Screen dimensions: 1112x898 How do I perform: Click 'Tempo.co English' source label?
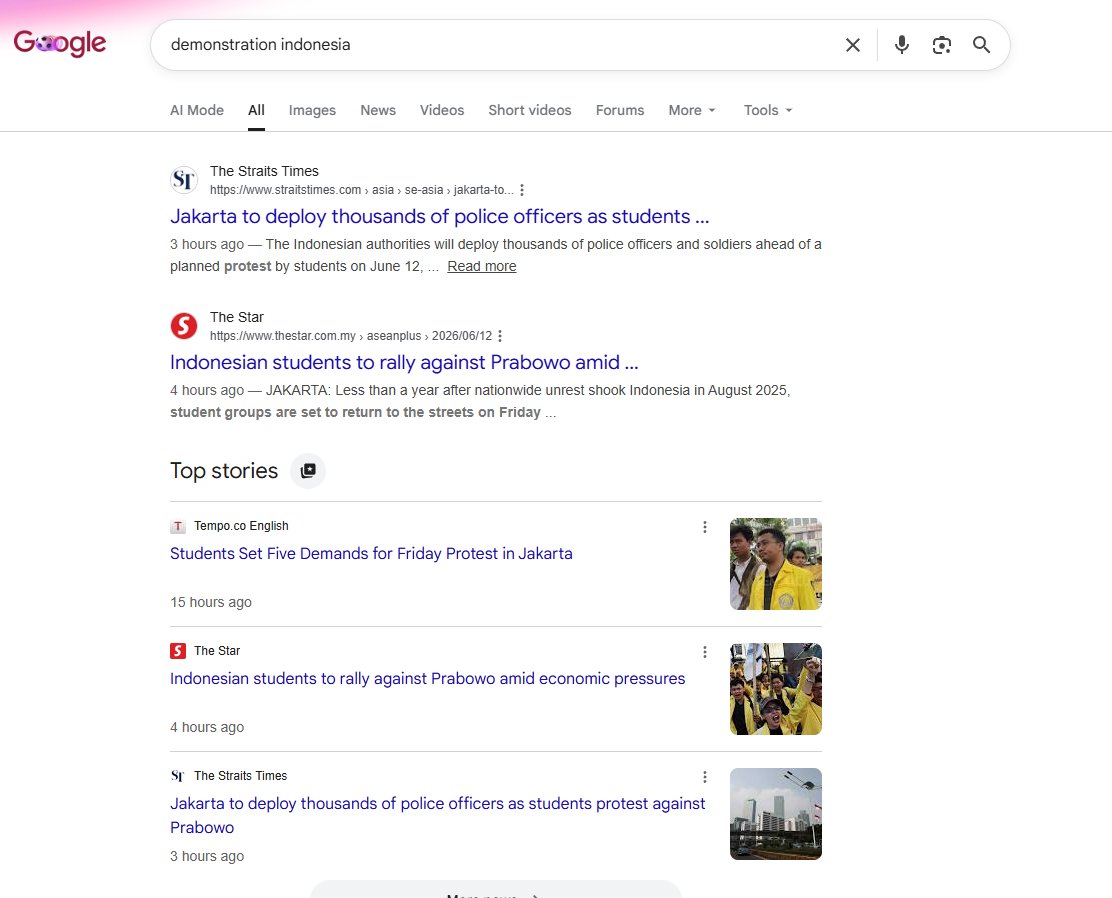pyautogui.click(x=241, y=526)
